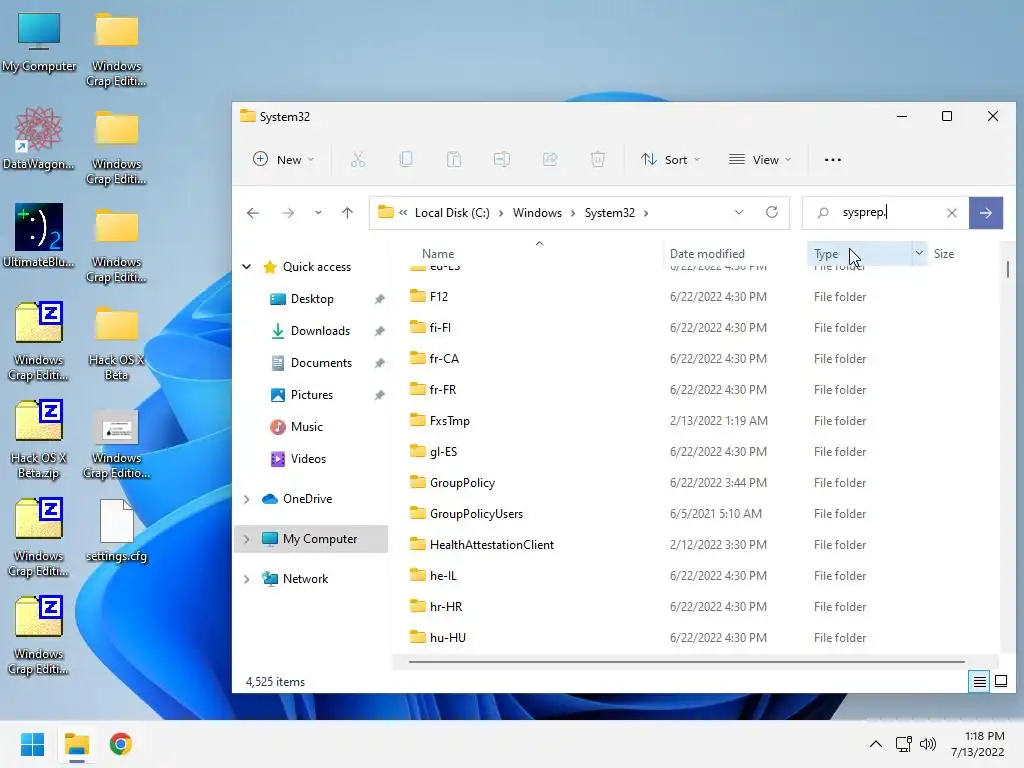Open the Type column filter dropdown
Screen dimensions: 1024x768
(919, 253)
